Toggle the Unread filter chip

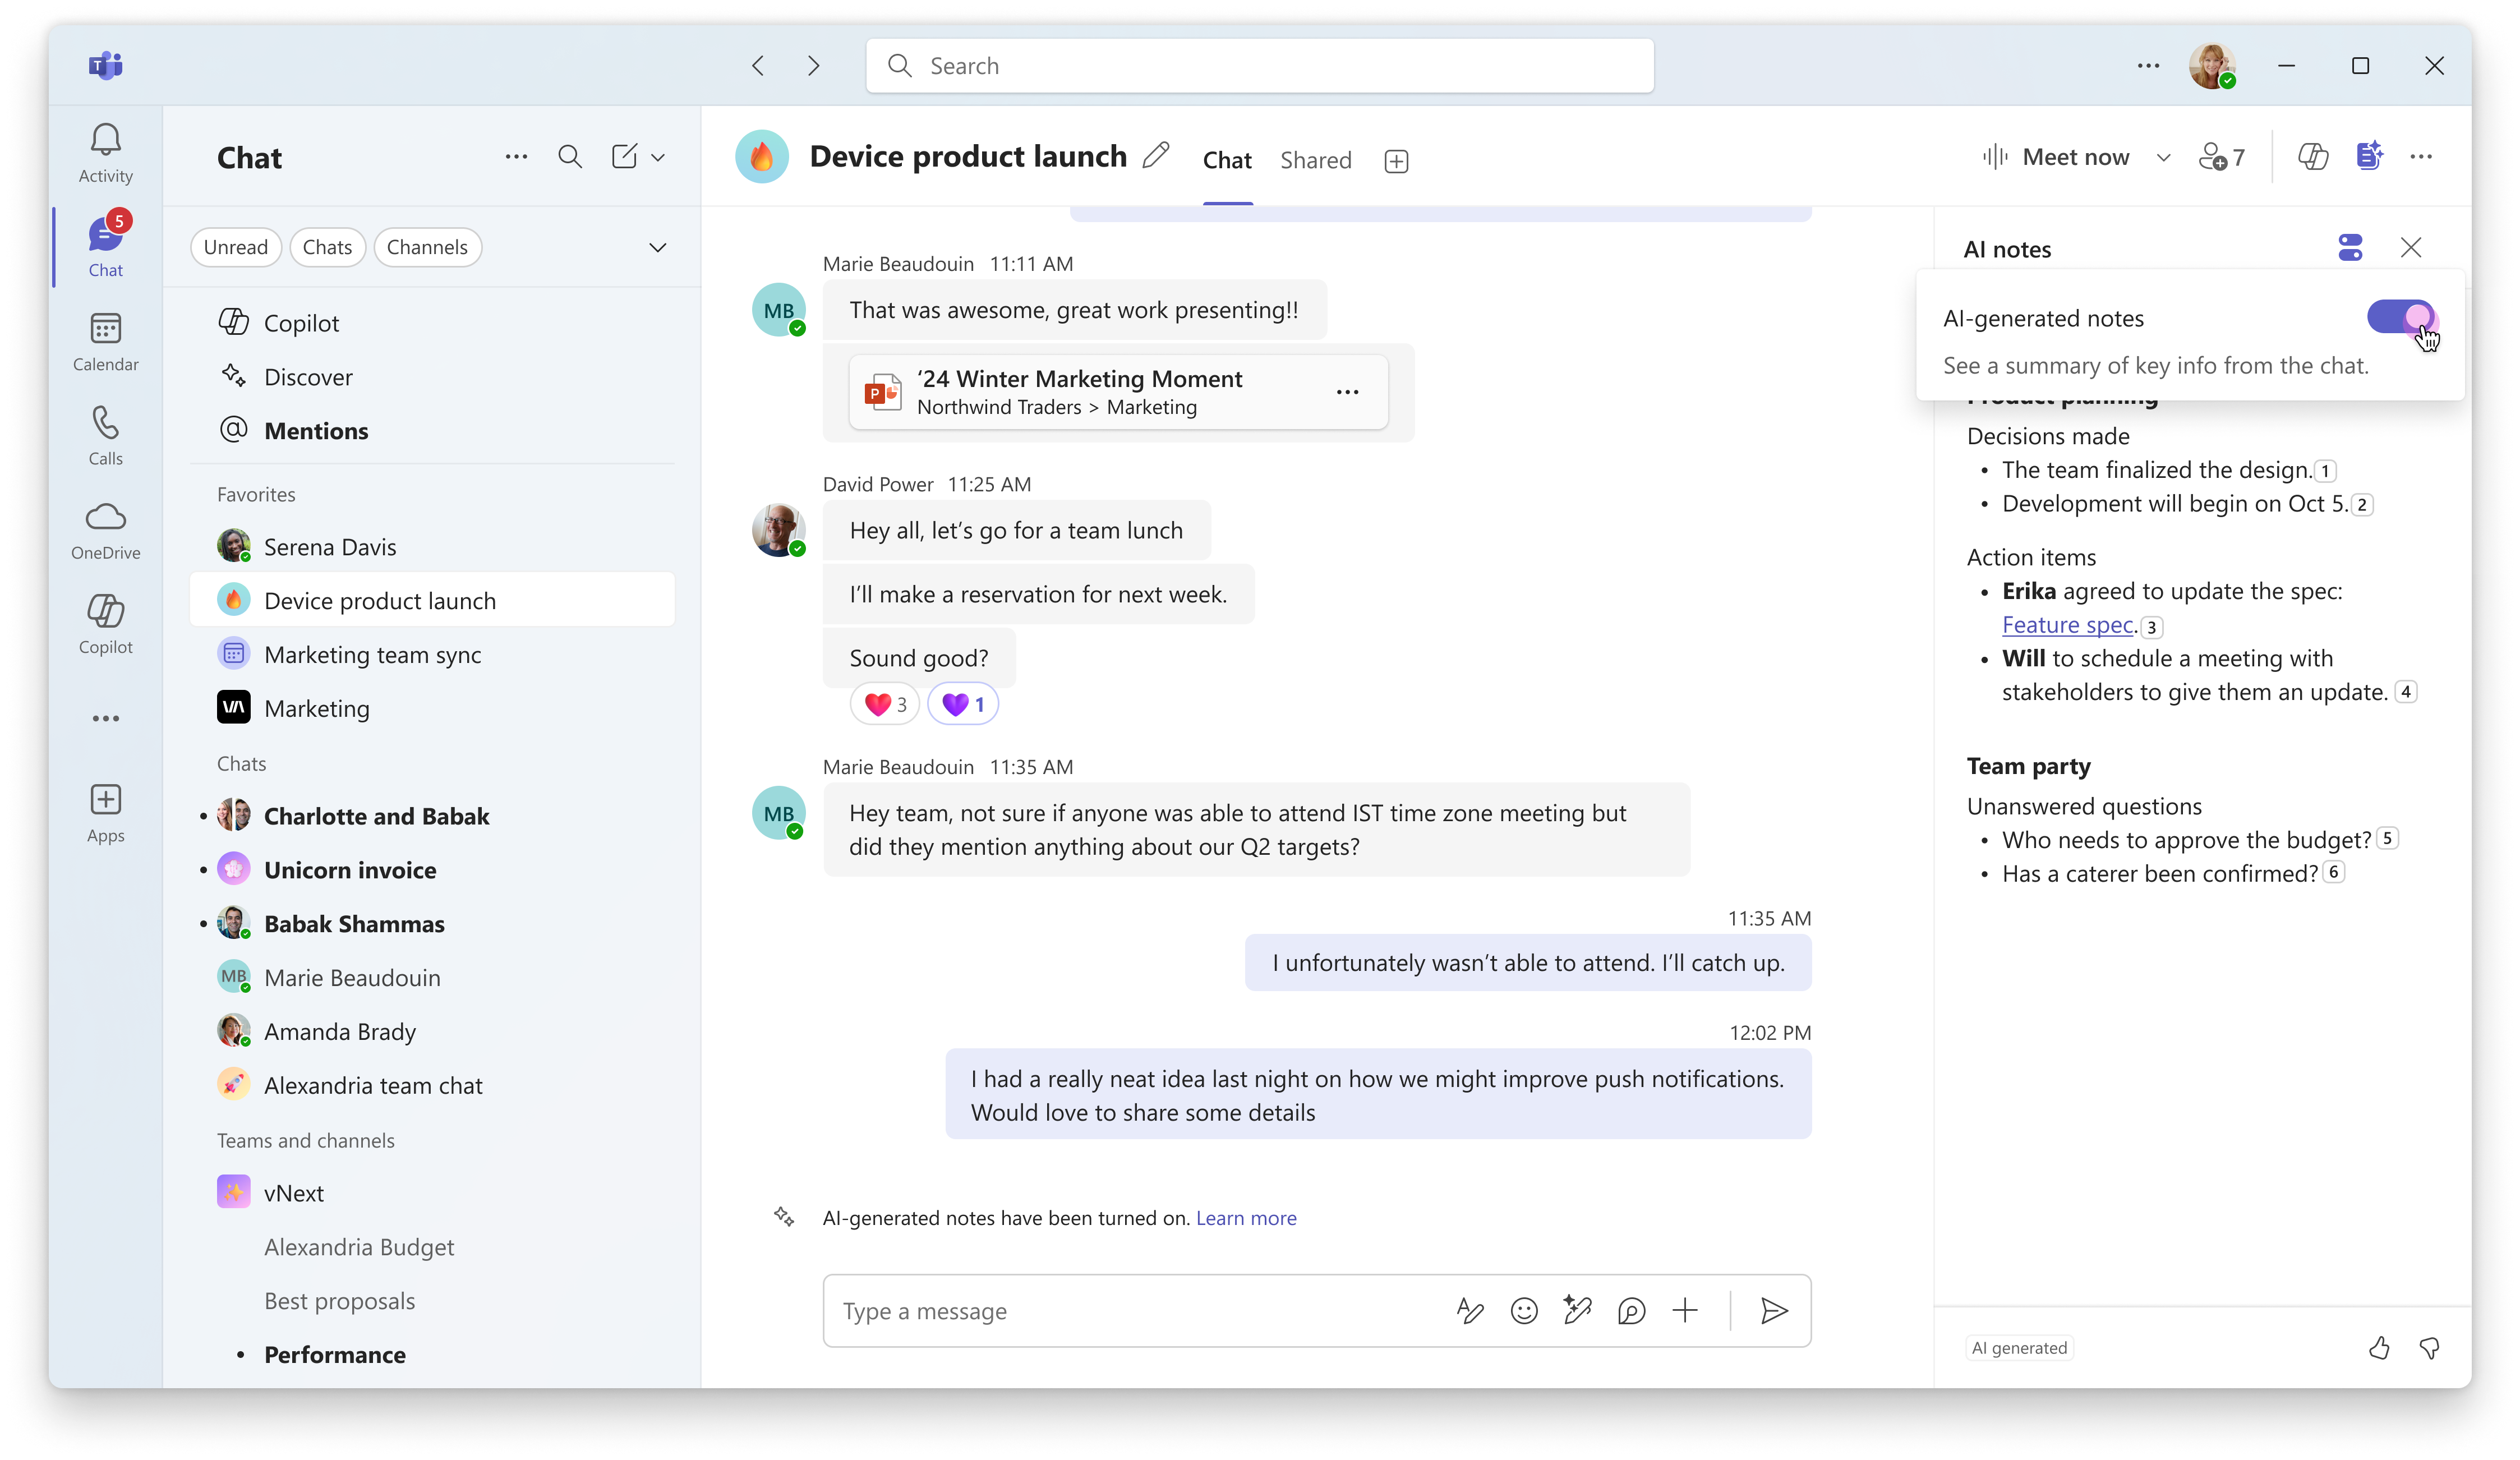[x=236, y=247]
